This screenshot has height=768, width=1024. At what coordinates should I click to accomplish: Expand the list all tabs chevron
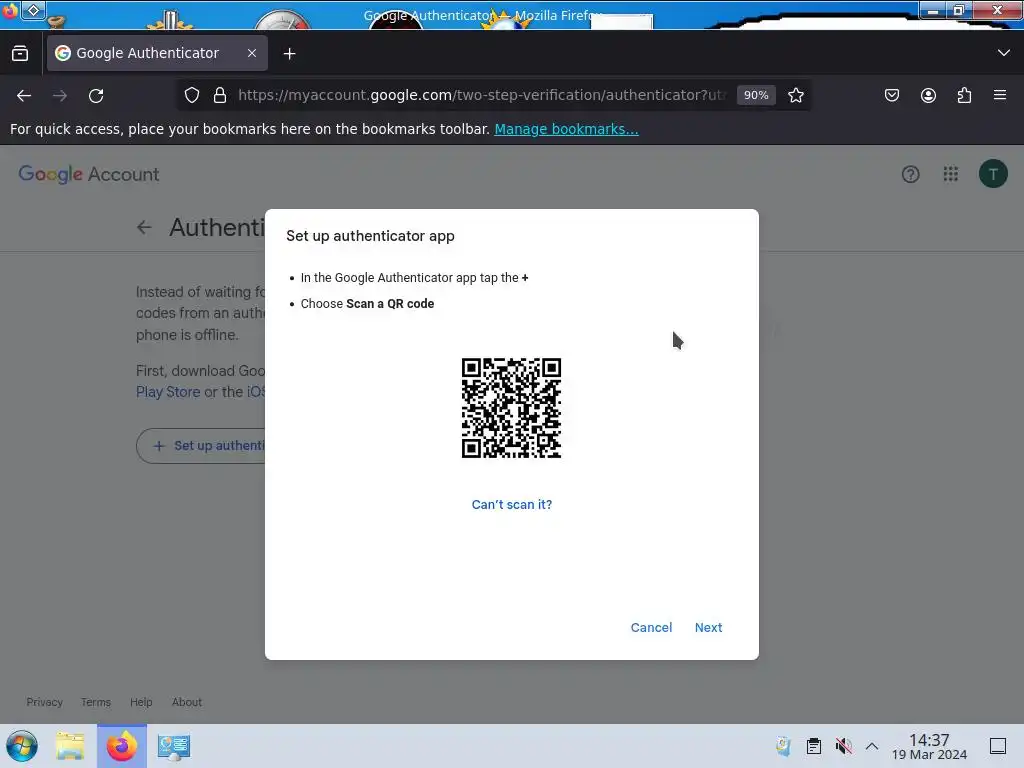coord(1004,53)
